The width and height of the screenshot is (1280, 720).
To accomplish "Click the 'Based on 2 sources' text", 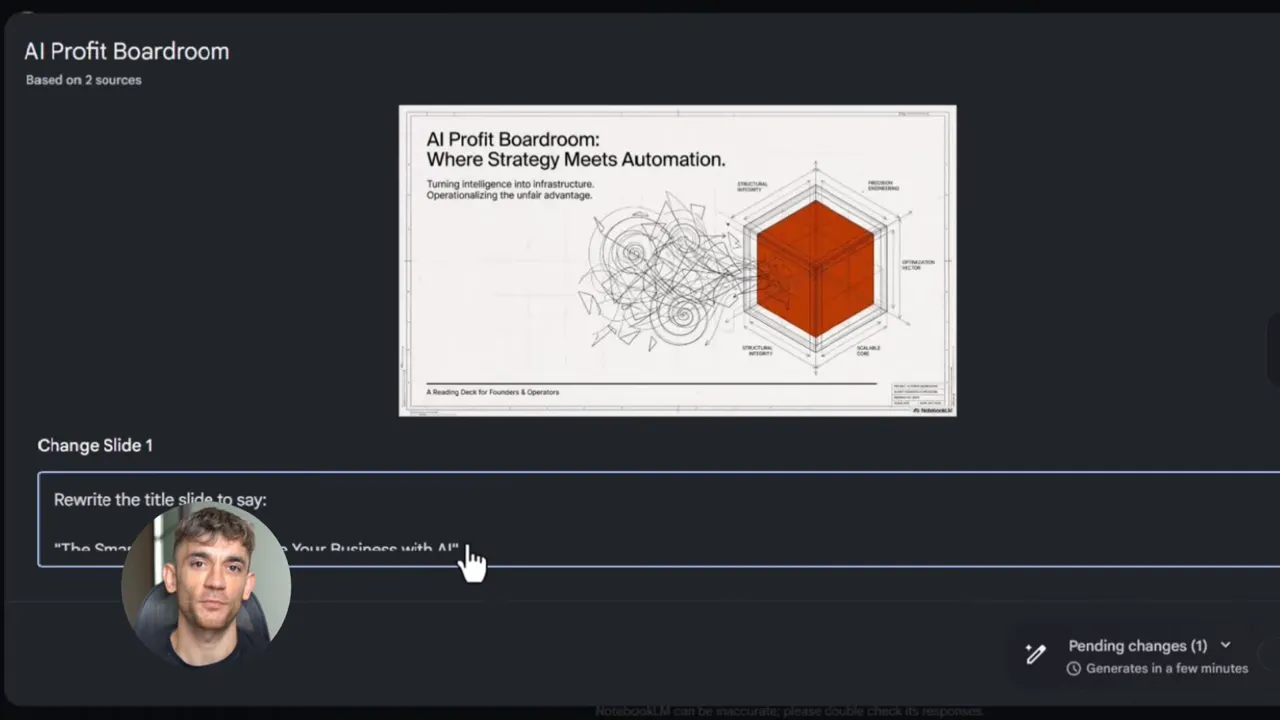I will pyautogui.click(x=84, y=80).
